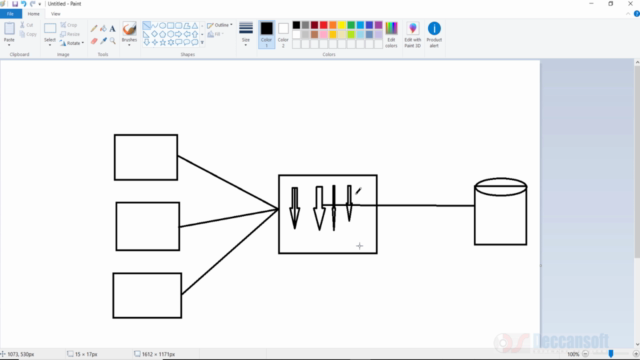This screenshot has width=640, height=360.
Task: Select the Text tool
Action: tap(112, 29)
